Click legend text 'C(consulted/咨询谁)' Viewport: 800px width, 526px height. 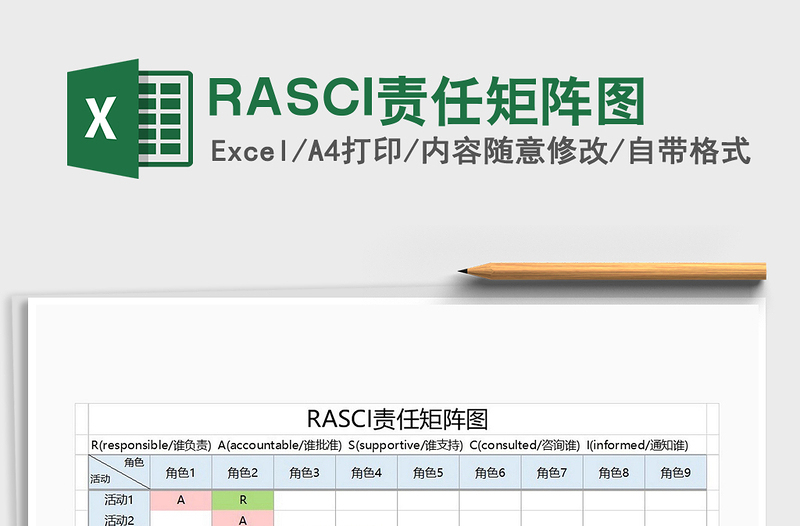pyautogui.click(x=524, y=445)
